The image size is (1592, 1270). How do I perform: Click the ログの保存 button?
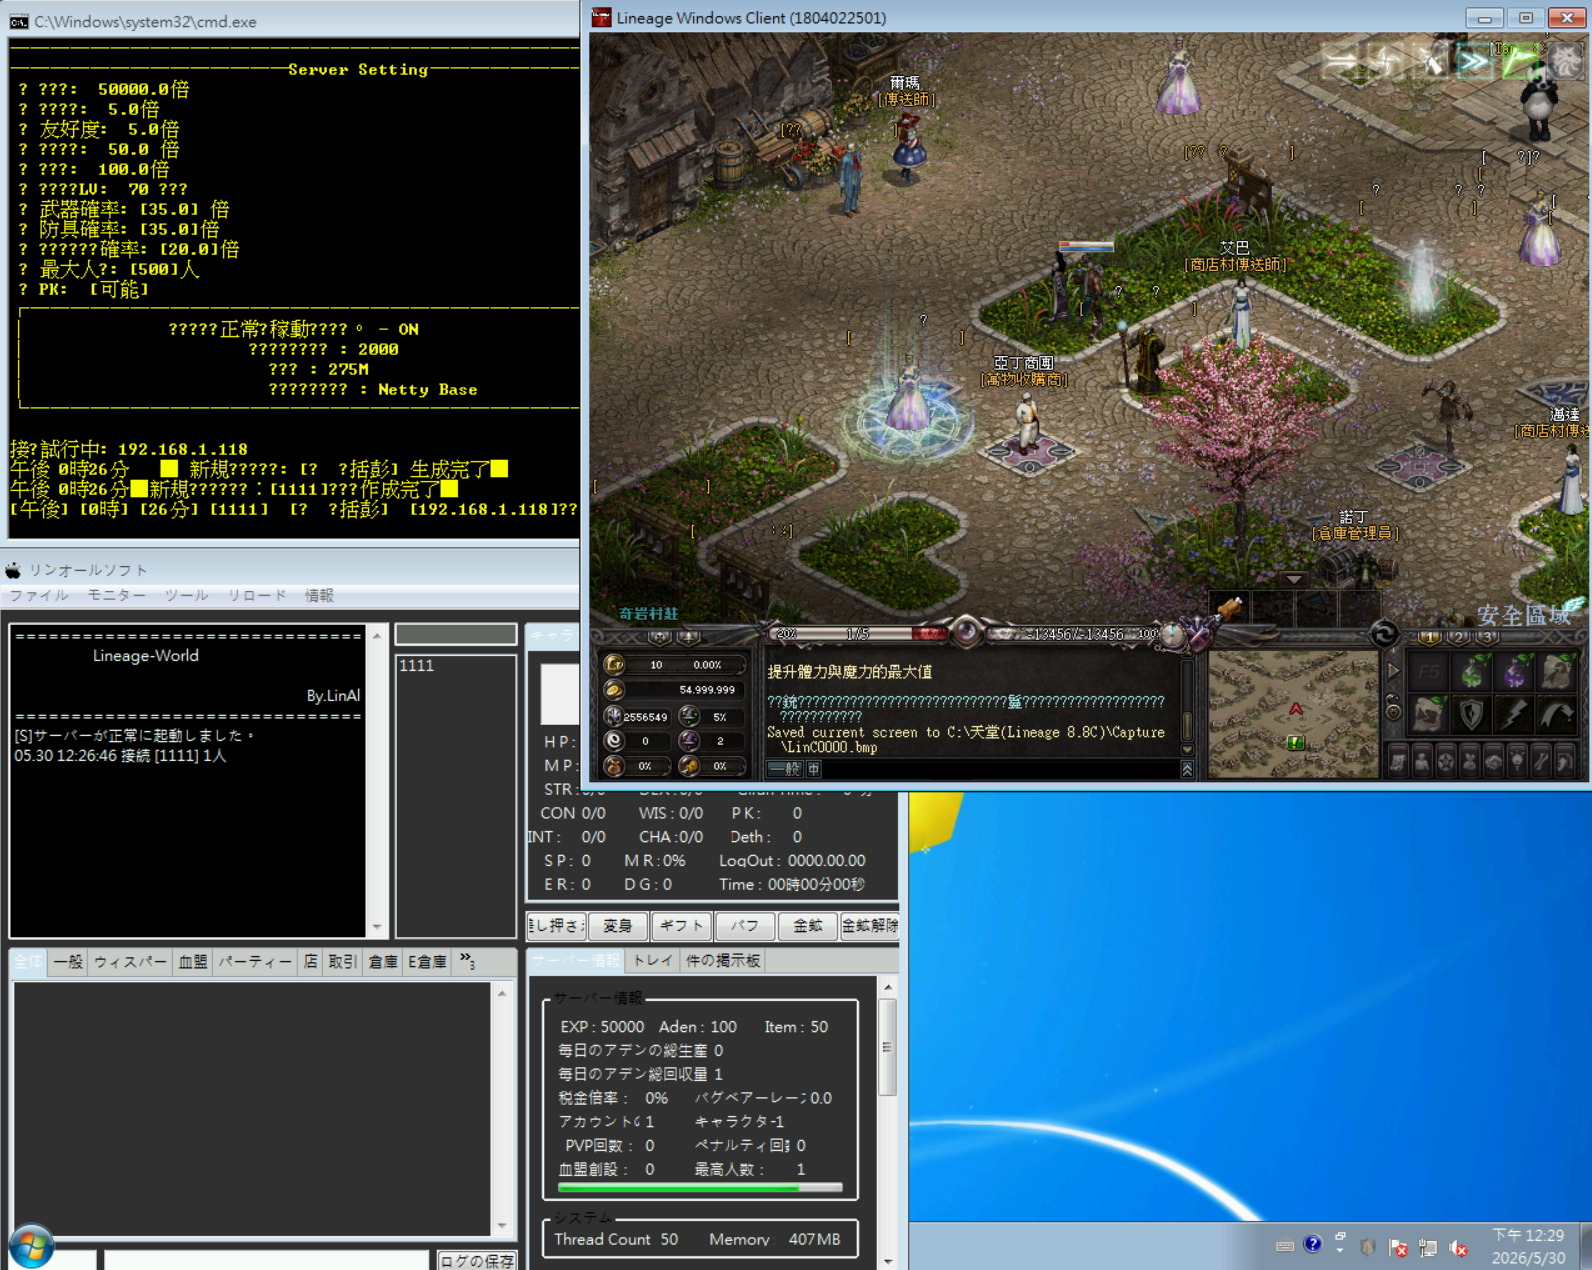coord(477,1260)
